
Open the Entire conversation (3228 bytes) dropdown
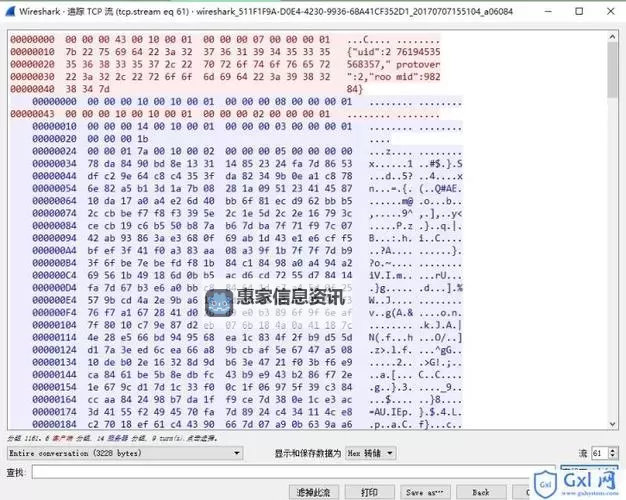pyautogui.click(x=125, y=453)
